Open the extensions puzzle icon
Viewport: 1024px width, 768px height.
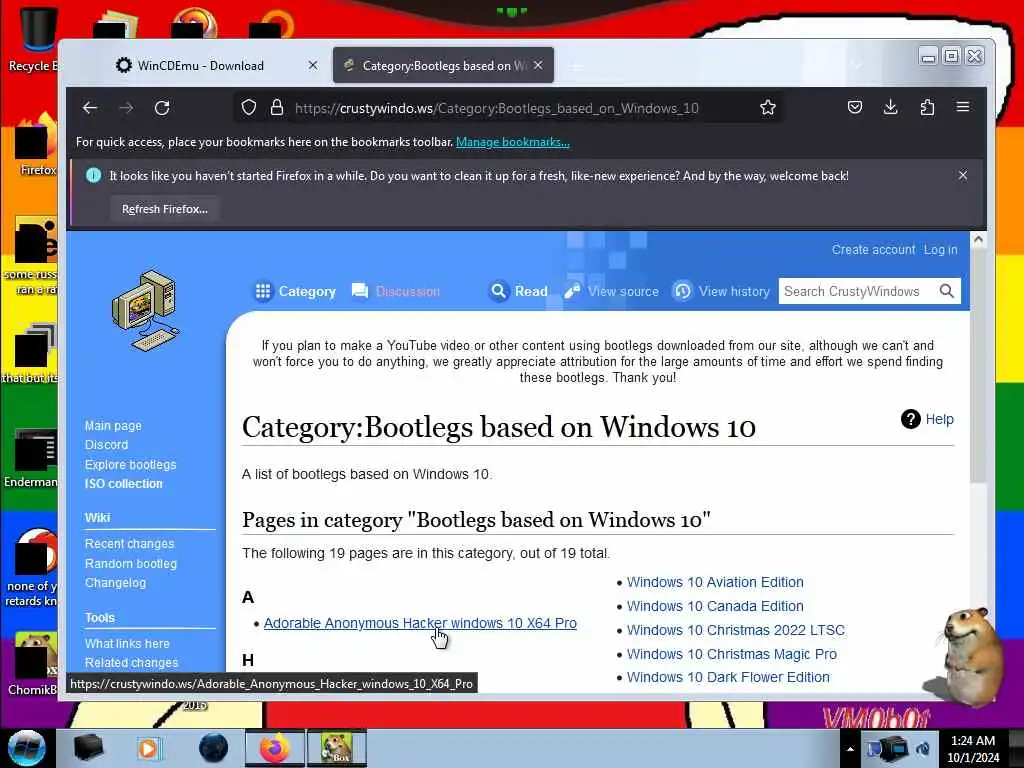point(927,107)
